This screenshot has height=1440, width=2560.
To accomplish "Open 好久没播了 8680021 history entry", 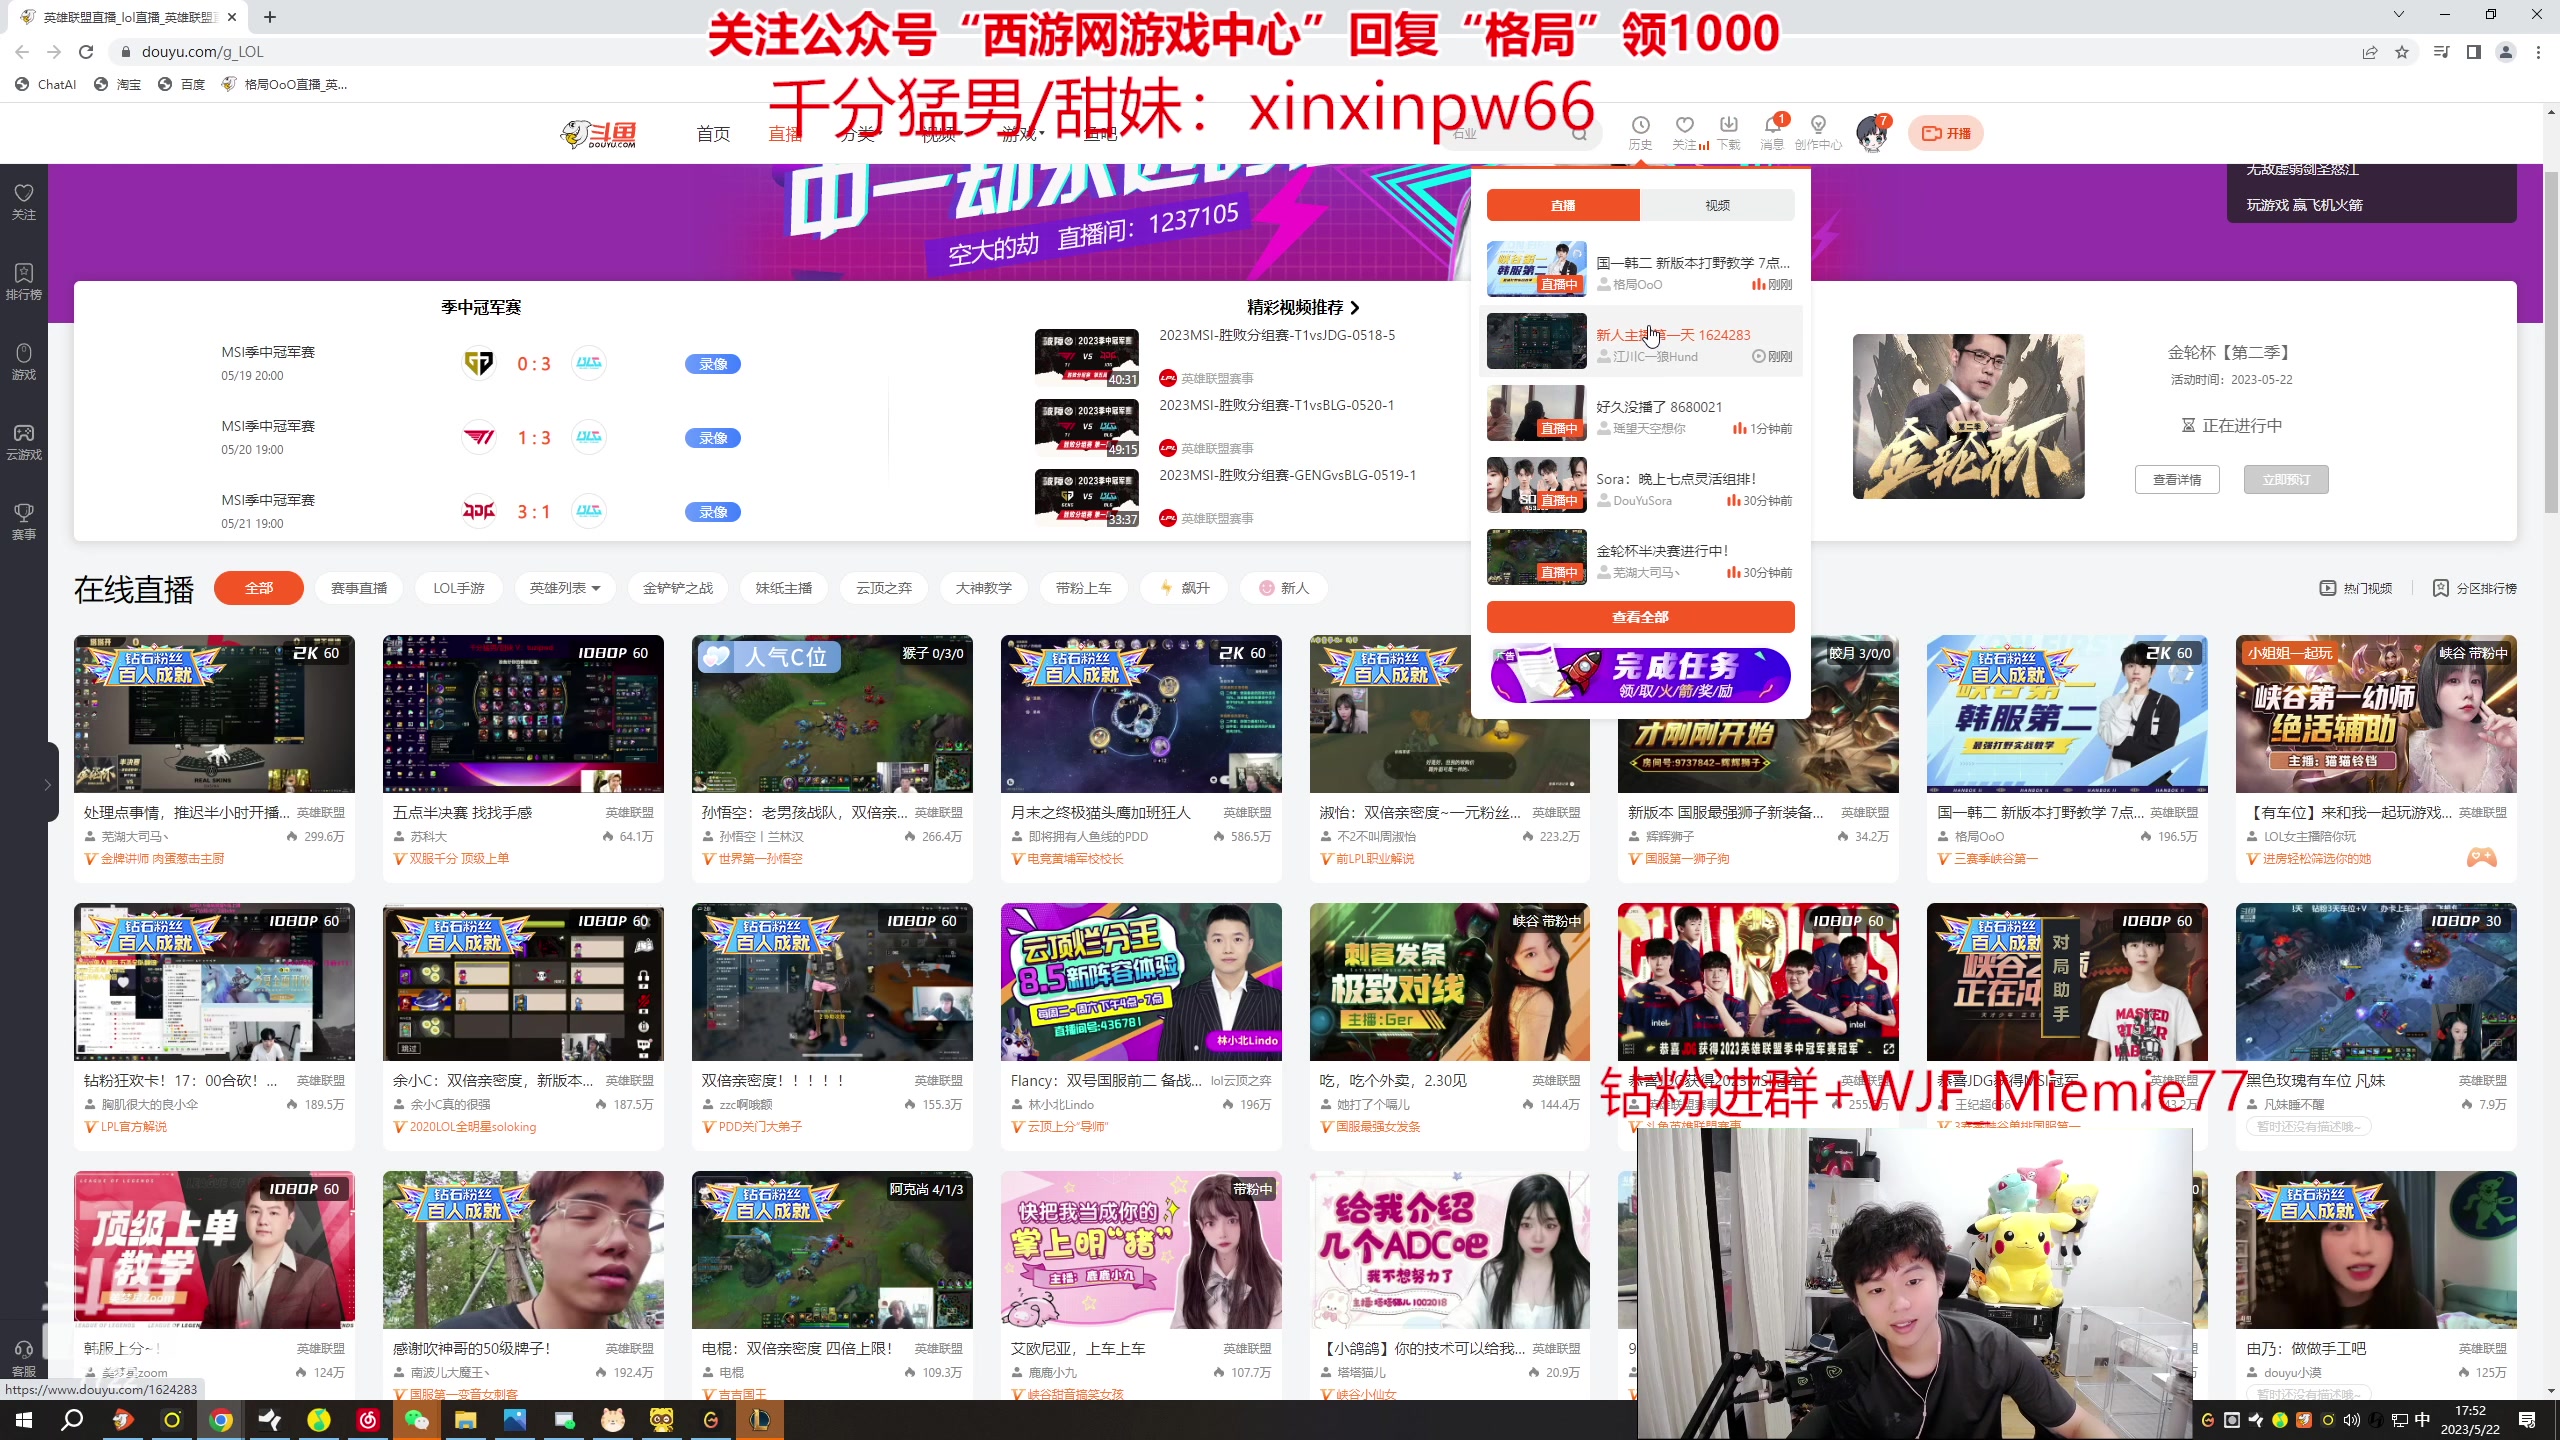I will [x=1640, y=413].
